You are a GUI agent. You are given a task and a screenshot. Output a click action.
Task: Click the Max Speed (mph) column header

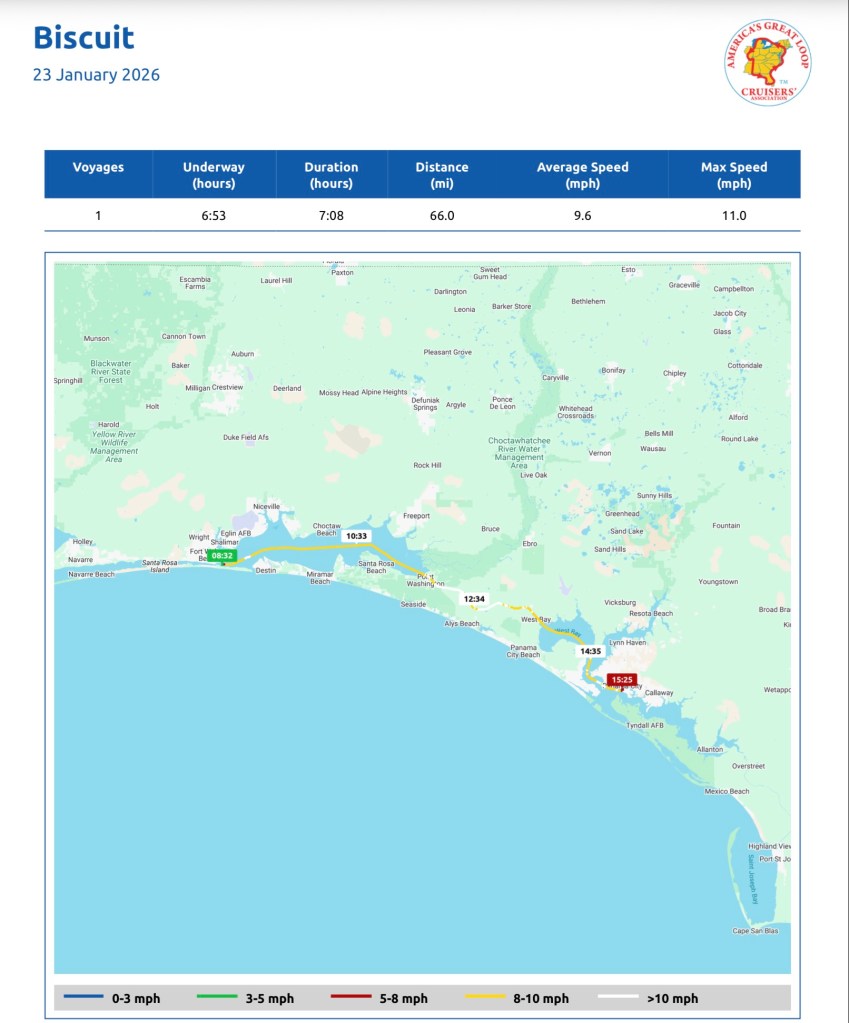(734, 175)
